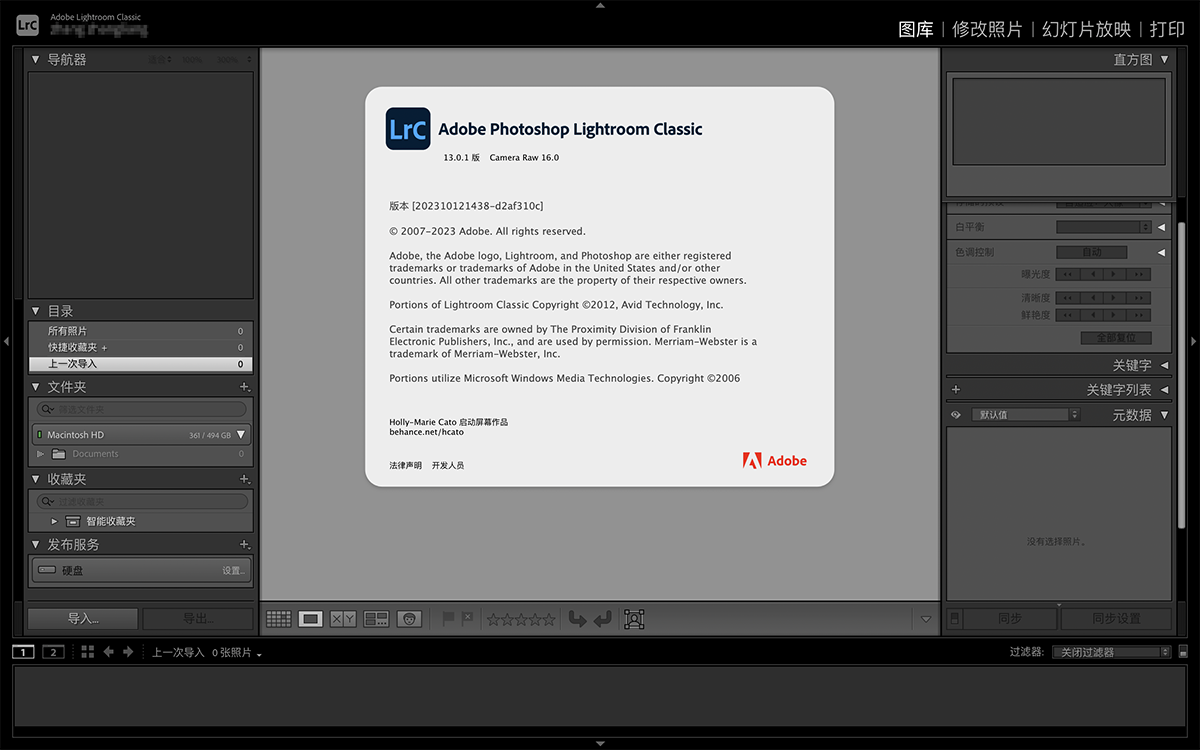1200x750 pixels.
Task: Add keyword with plus icon by 关键字列表
Action: (955, 389)
